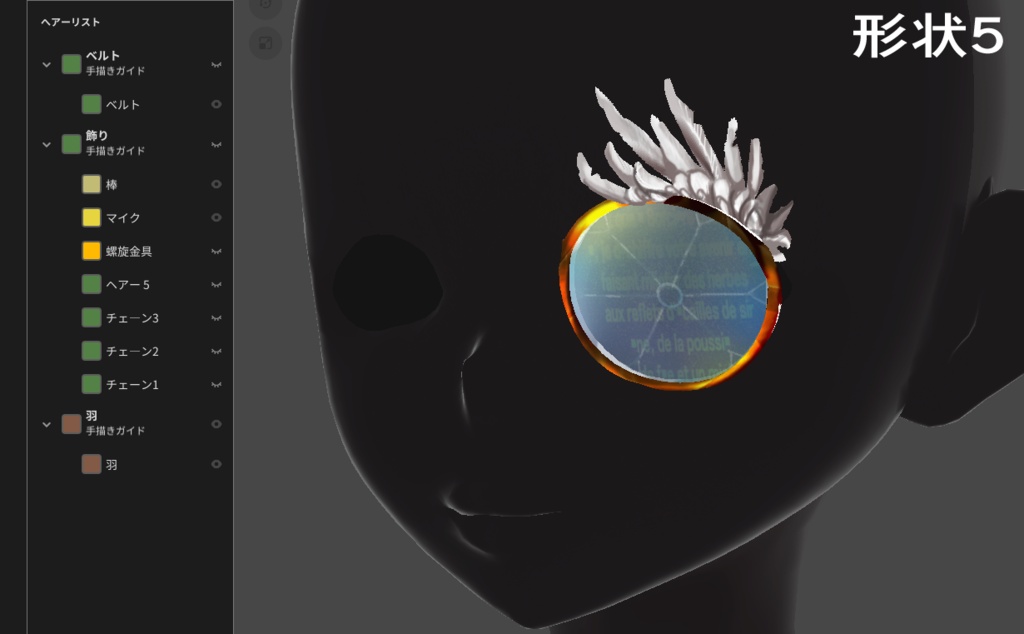Open the pale yellow swatch beside 棒
This screenshot has width=1024, height=634.
click(91, 184)
